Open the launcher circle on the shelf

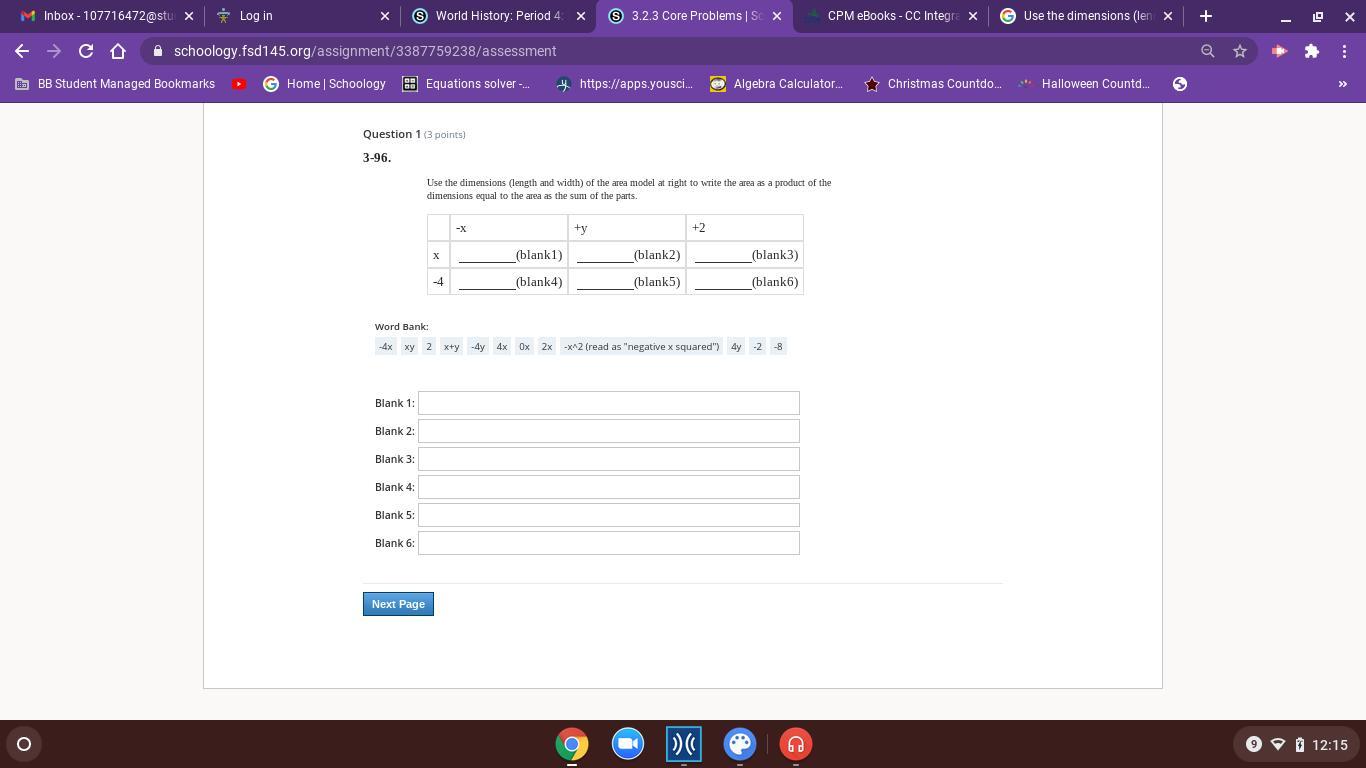24,744
